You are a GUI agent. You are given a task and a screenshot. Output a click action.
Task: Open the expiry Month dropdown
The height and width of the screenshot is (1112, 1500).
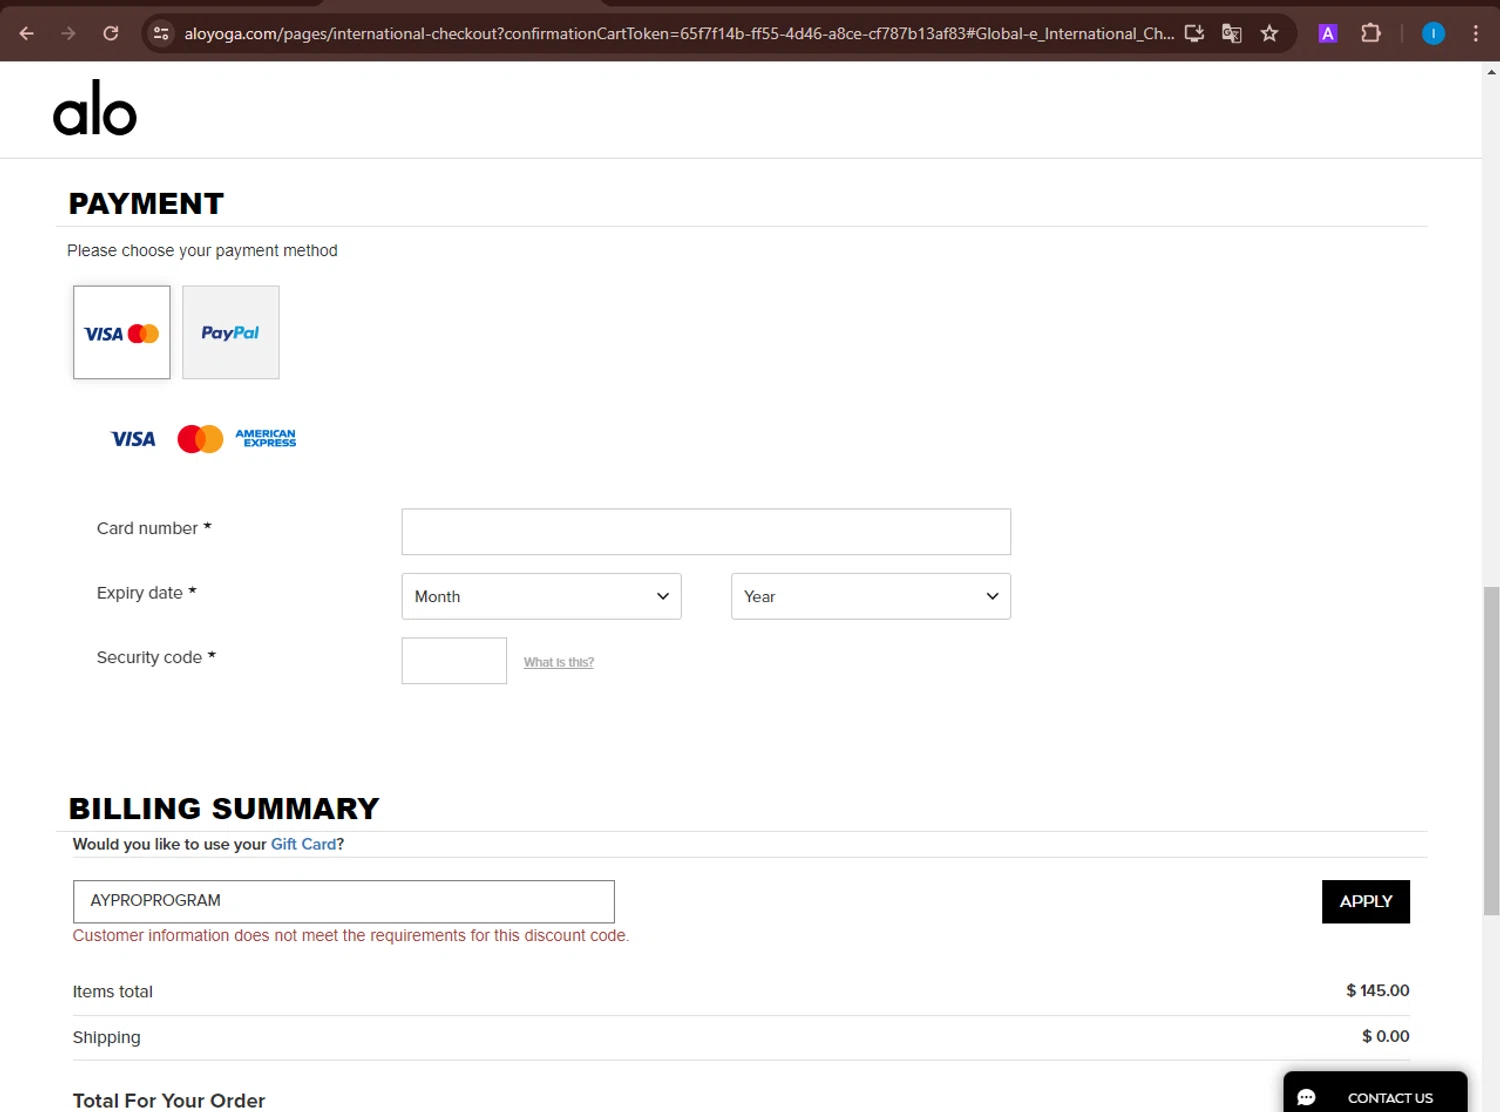[x=541, y=596]
